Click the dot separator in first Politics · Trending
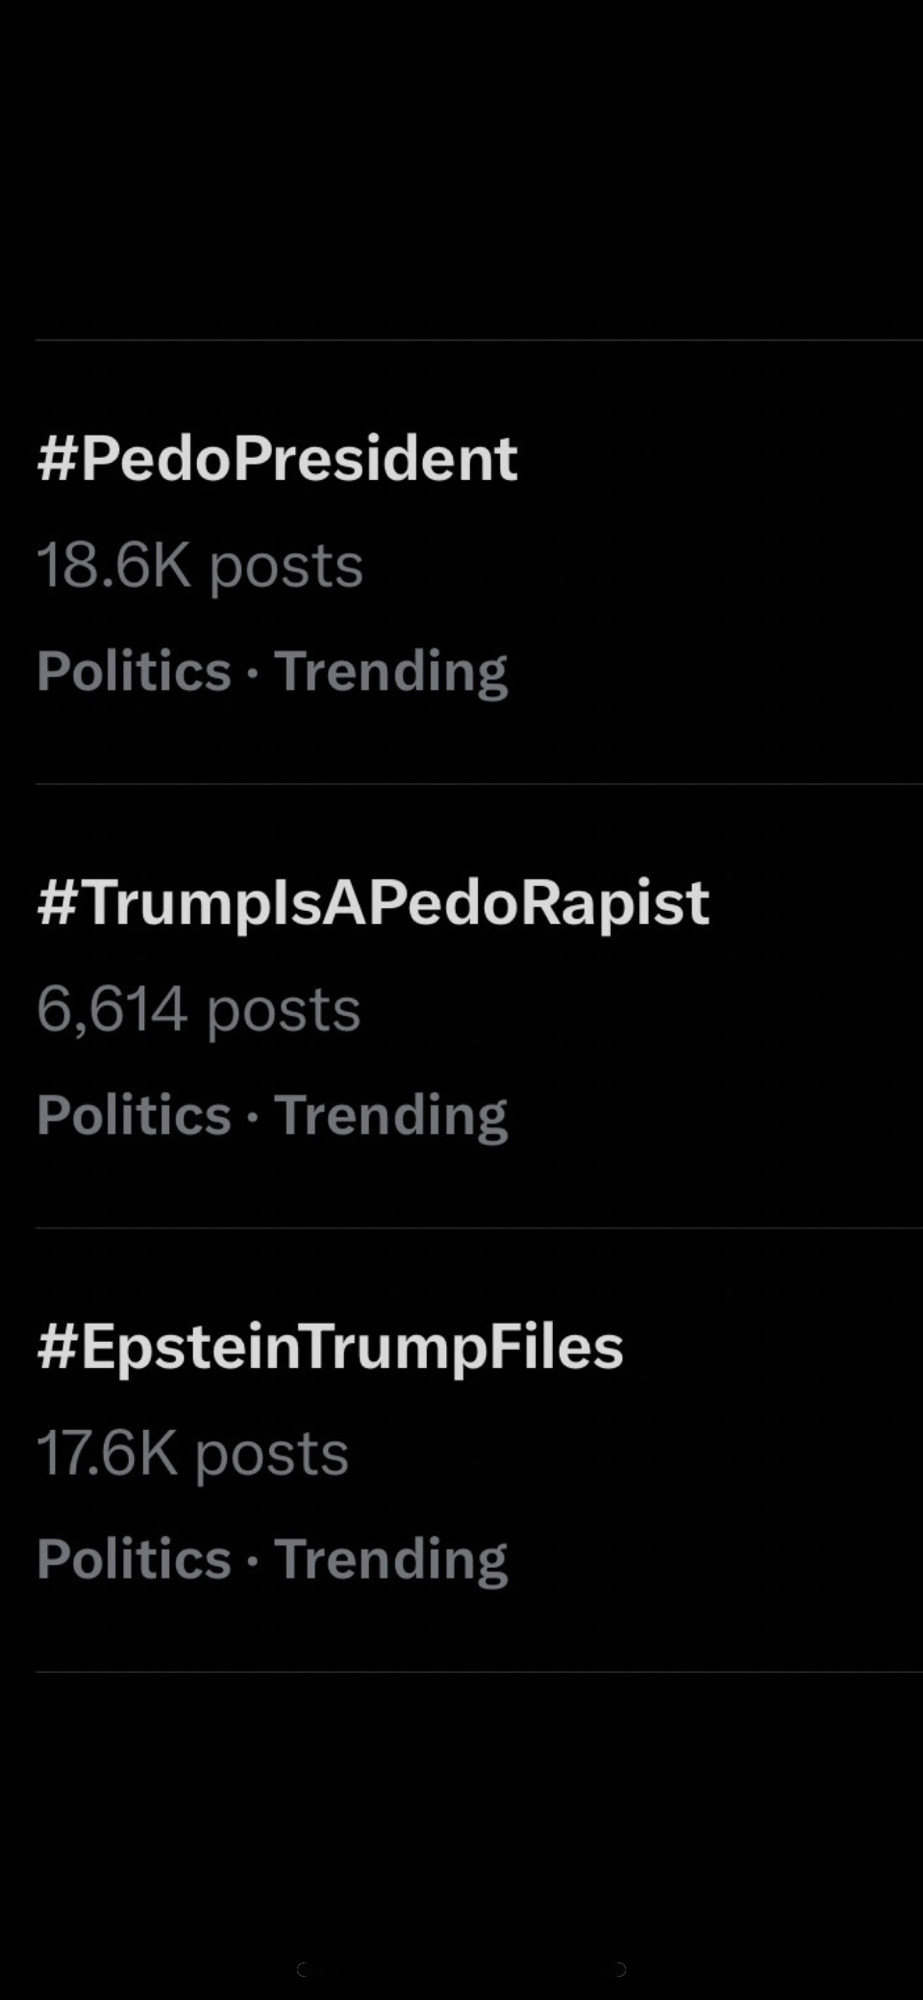This screenshot has height=2000, width=923. [x=252, y=673]
